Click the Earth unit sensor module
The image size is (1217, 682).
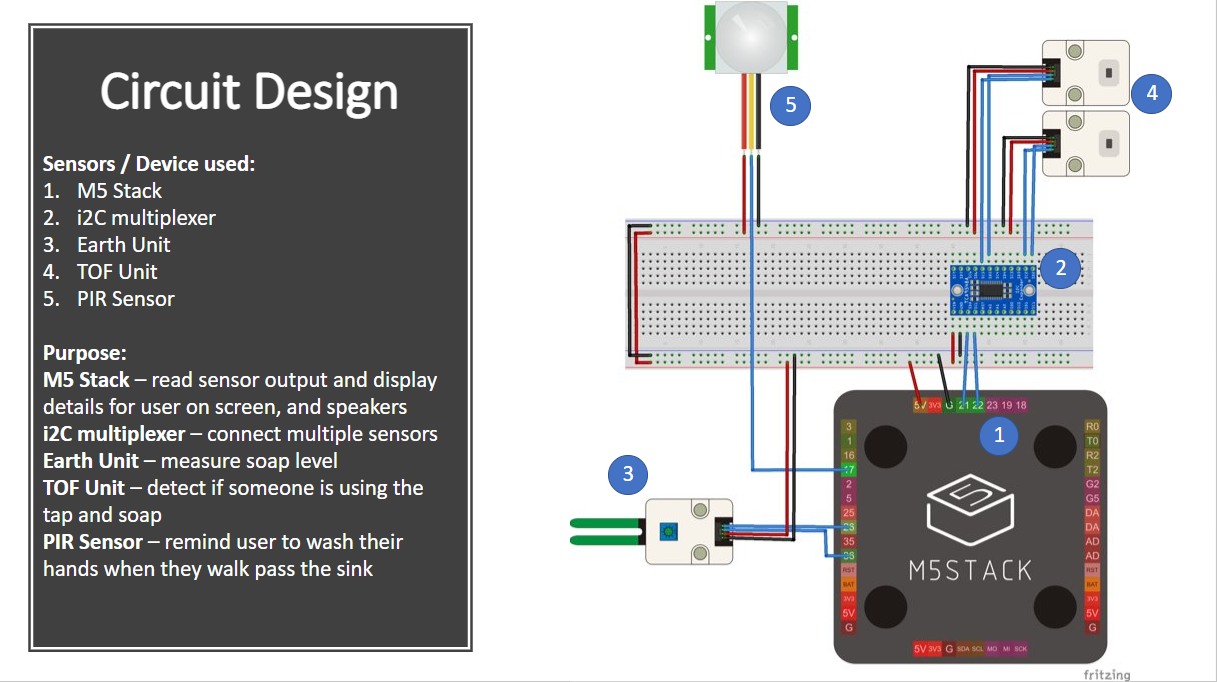(x=688, y=532)
